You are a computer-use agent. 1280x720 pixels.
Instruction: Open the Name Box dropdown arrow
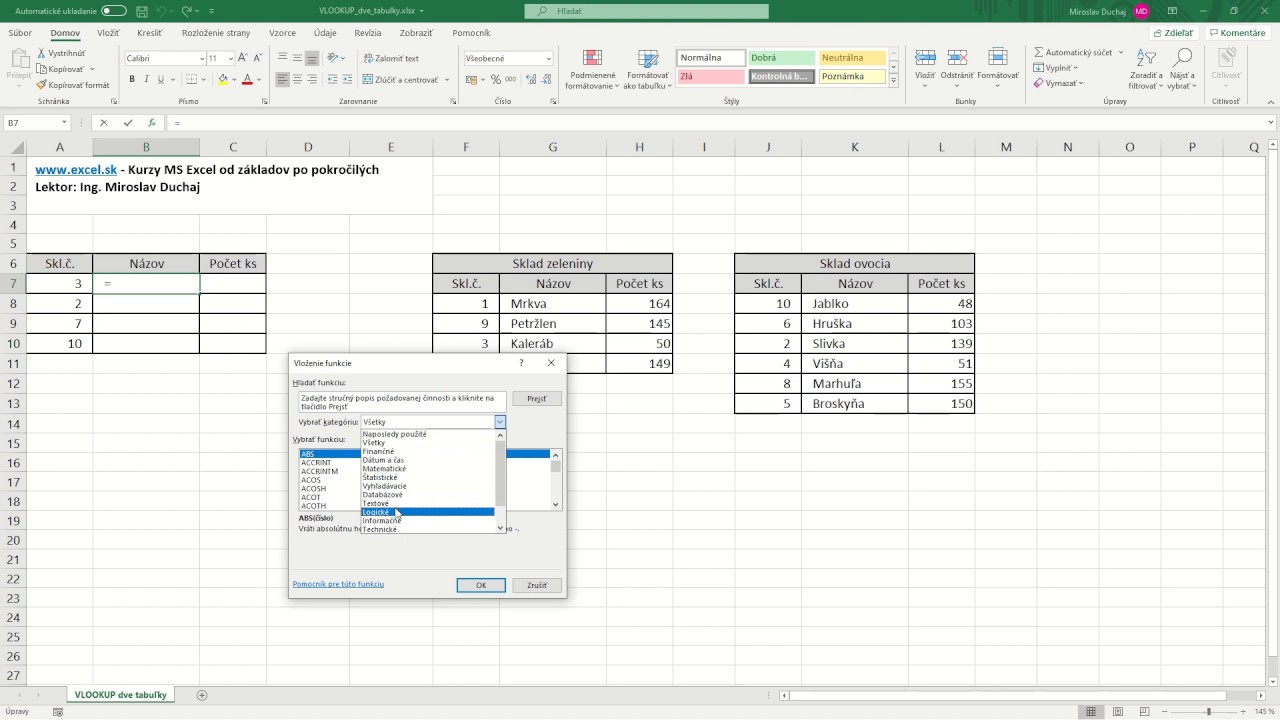[64, 123]
